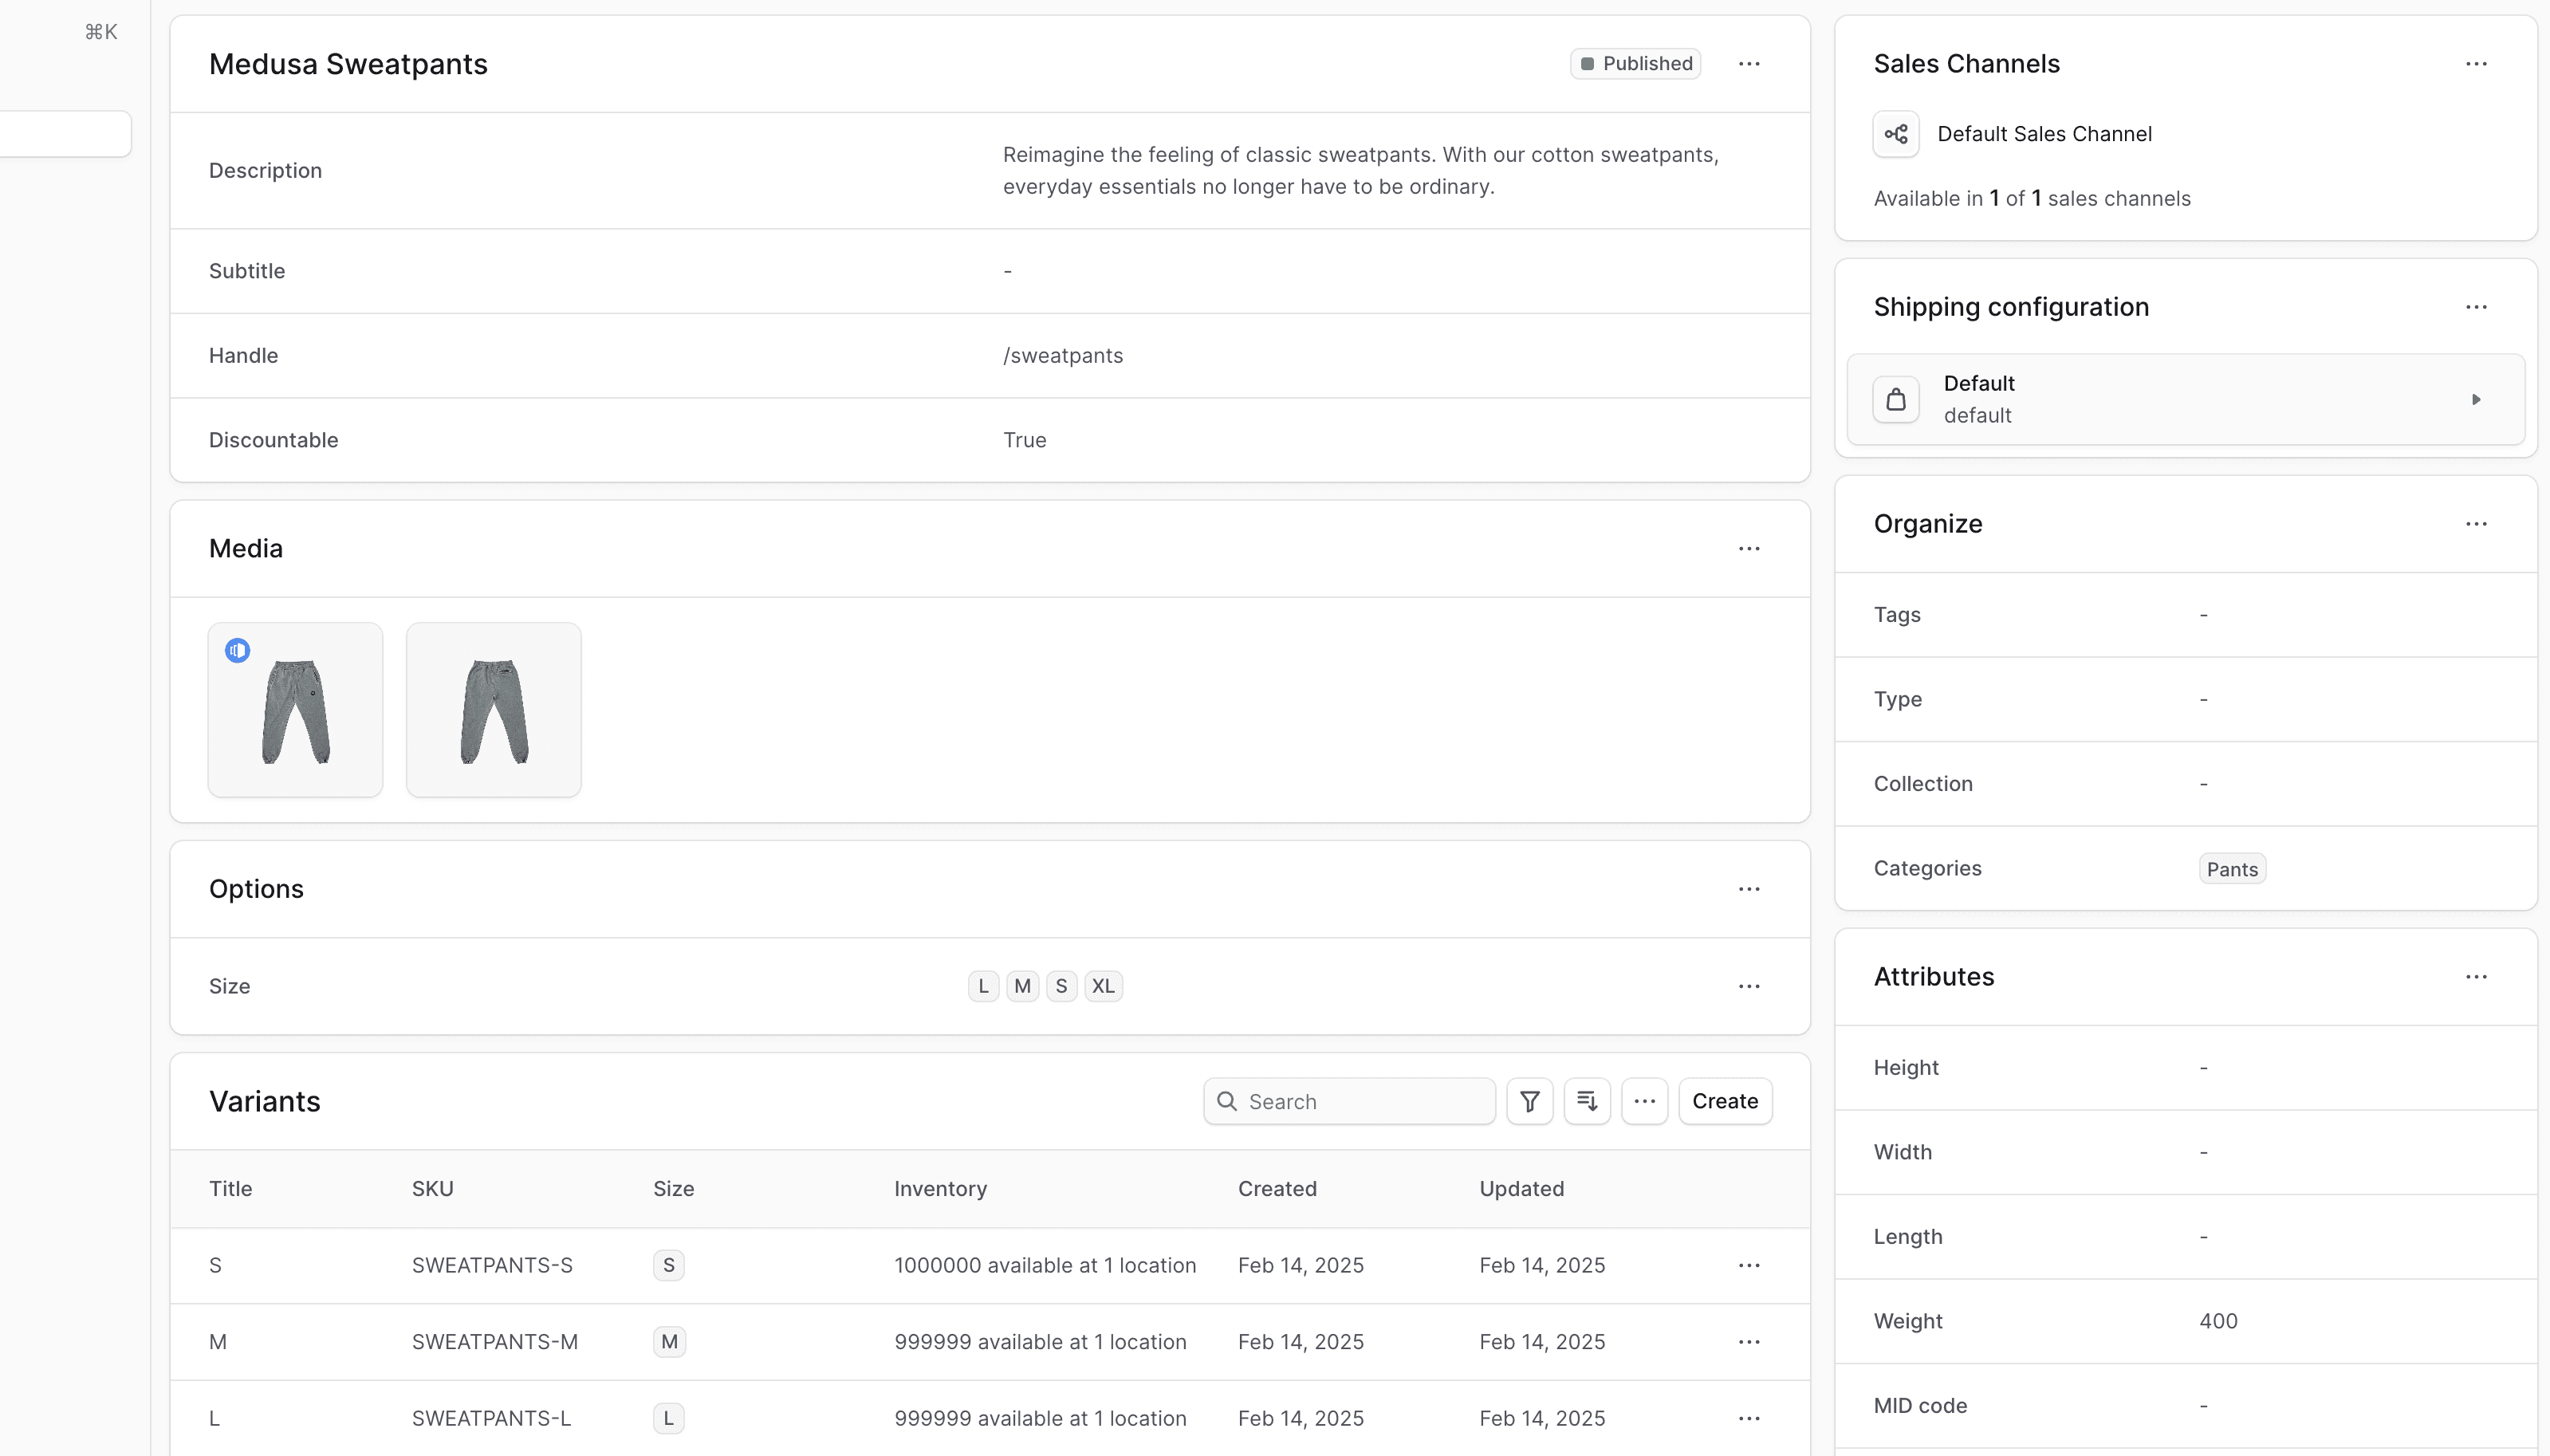2550x1456 pixels.
Task: Open the Attributes section three-dot menu
Action: [x=2475, y=977]
